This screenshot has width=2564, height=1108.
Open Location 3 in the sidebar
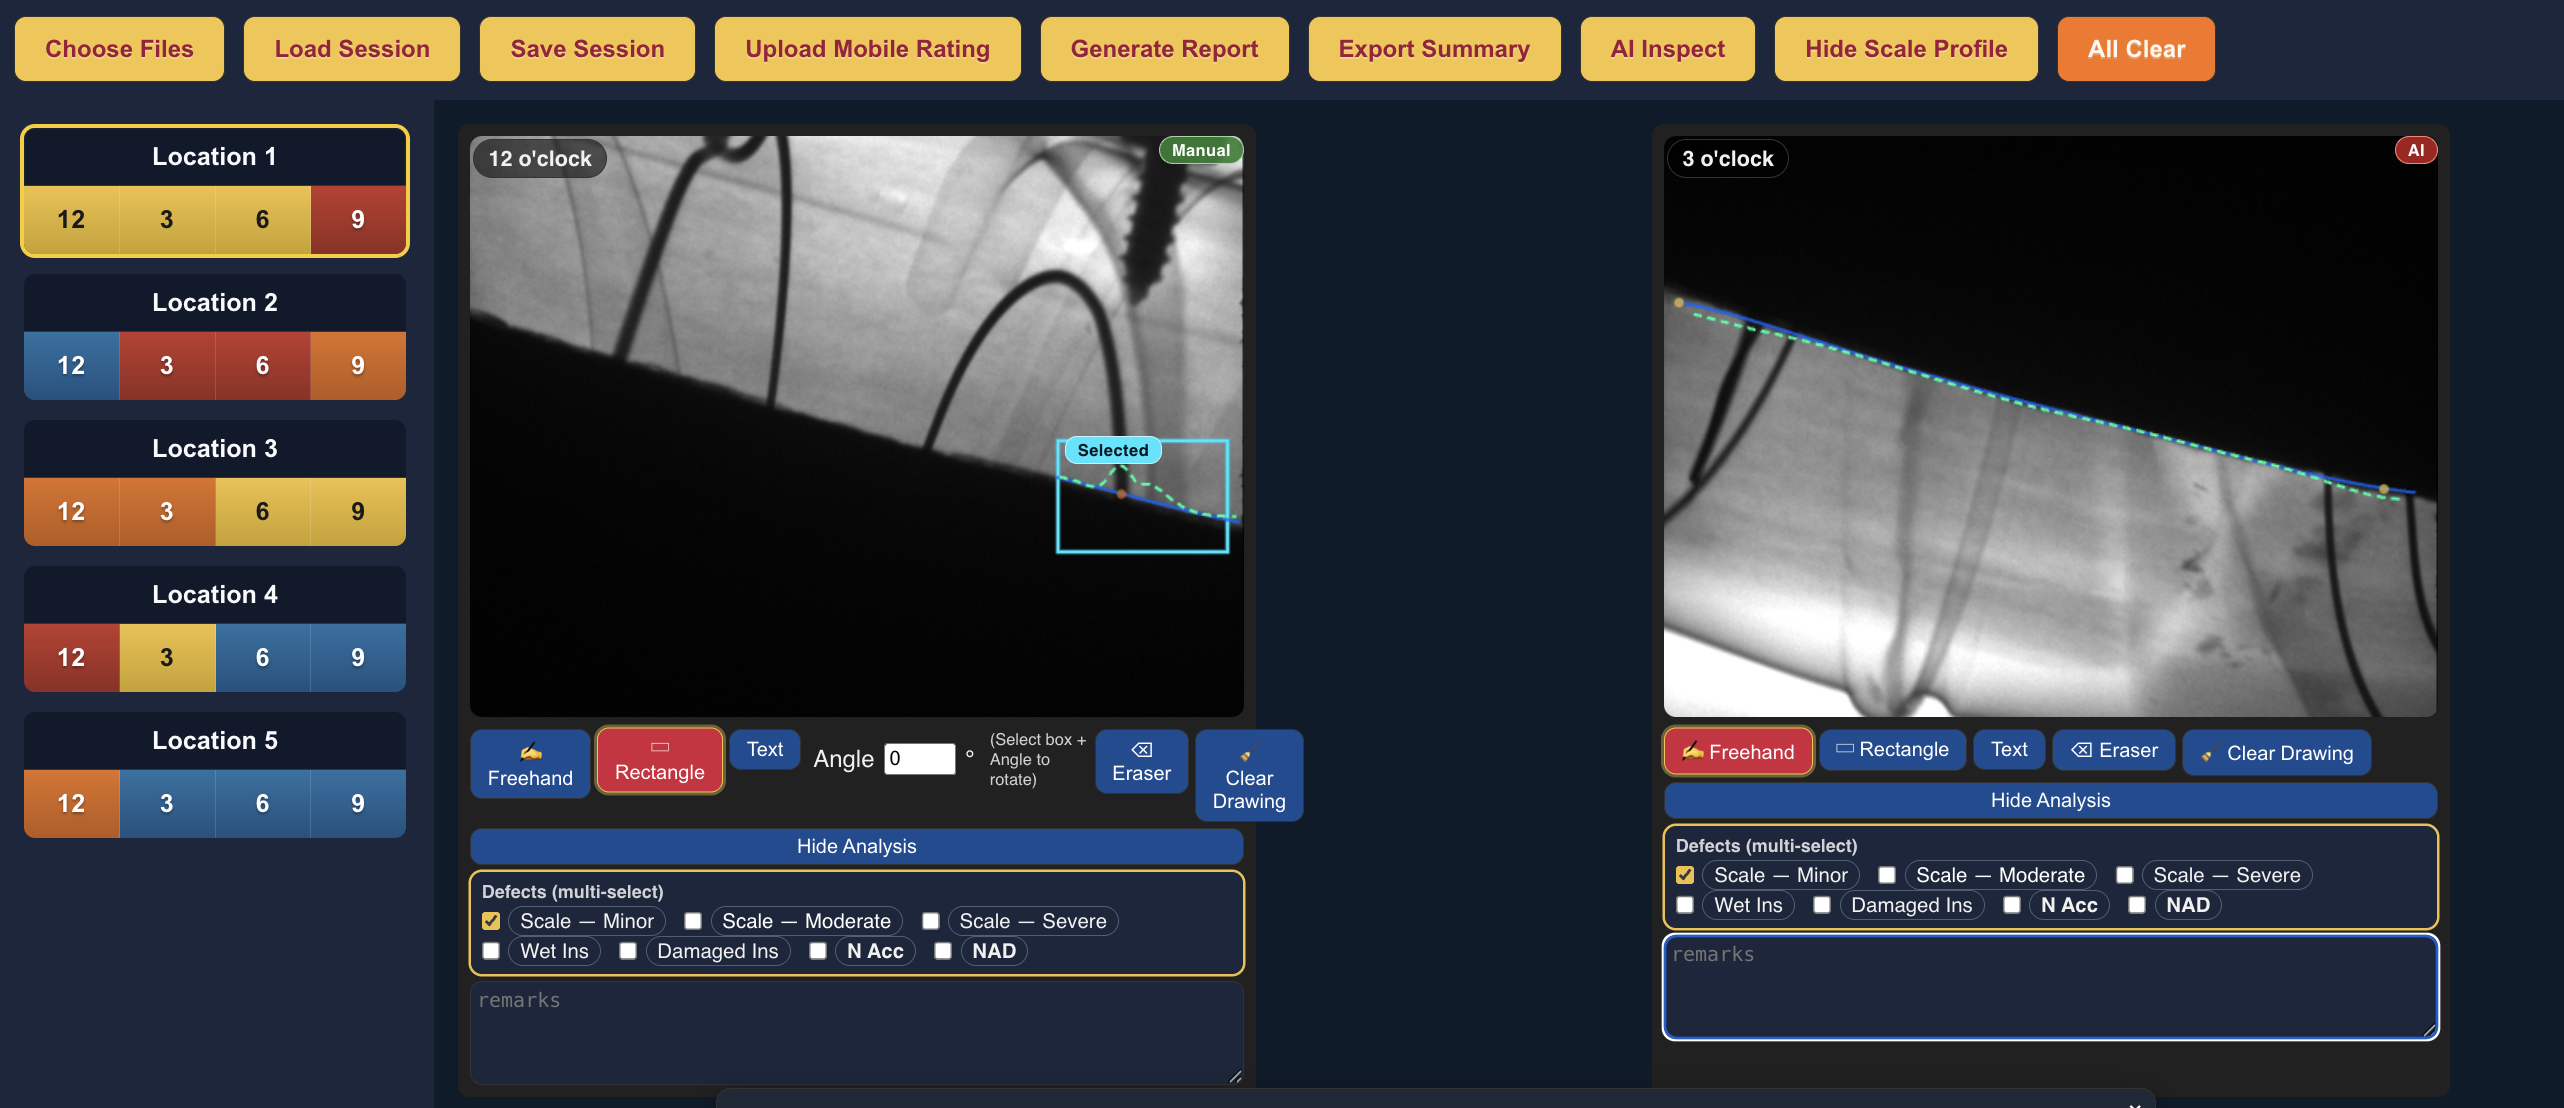pos(213,448)
